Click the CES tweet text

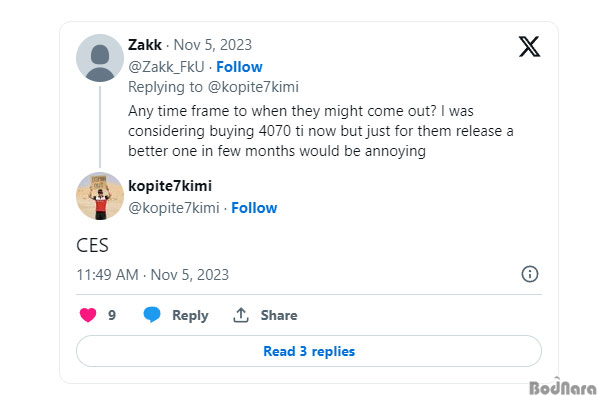click(92, 245)
